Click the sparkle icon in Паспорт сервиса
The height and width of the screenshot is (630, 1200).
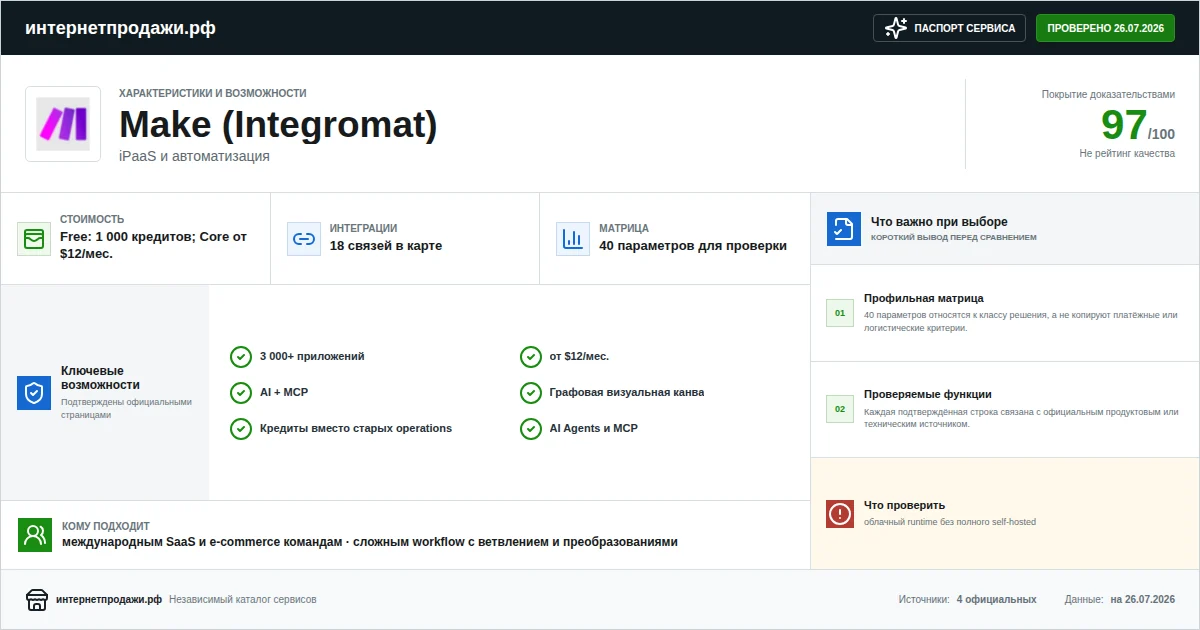click(x=896, y=28)
